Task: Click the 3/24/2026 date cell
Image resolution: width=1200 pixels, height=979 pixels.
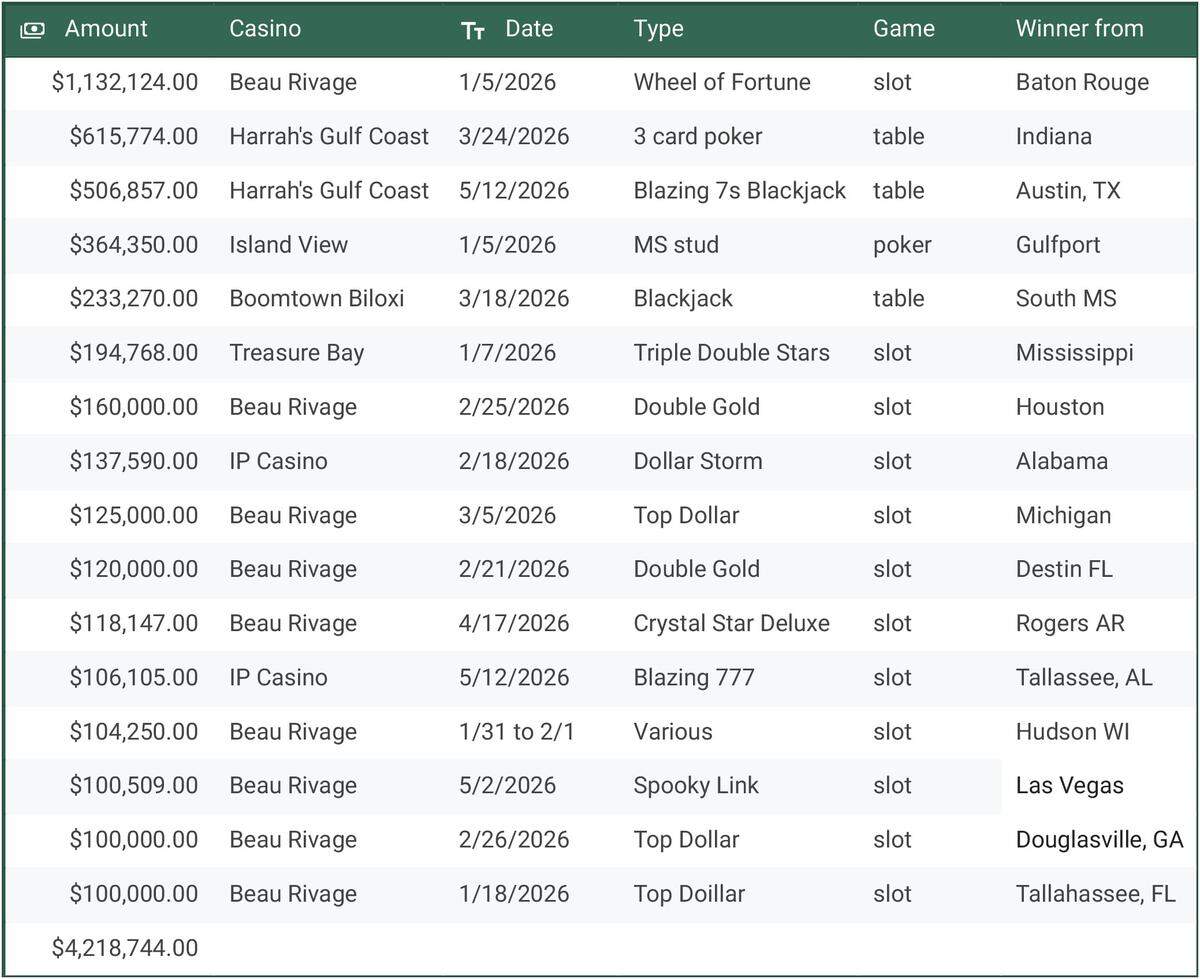Action: click(514, 136)
